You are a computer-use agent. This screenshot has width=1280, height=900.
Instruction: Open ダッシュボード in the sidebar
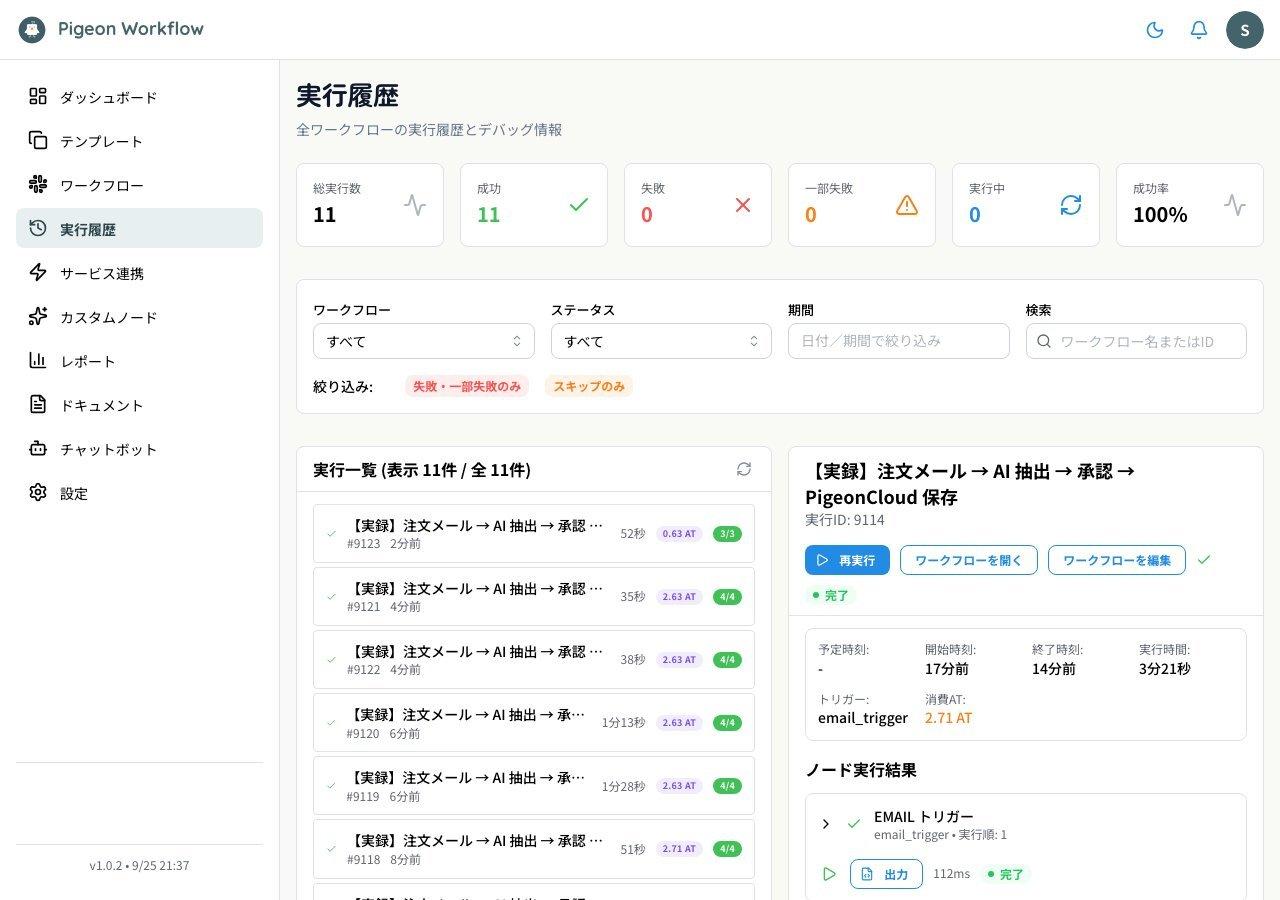click(139, 97)
